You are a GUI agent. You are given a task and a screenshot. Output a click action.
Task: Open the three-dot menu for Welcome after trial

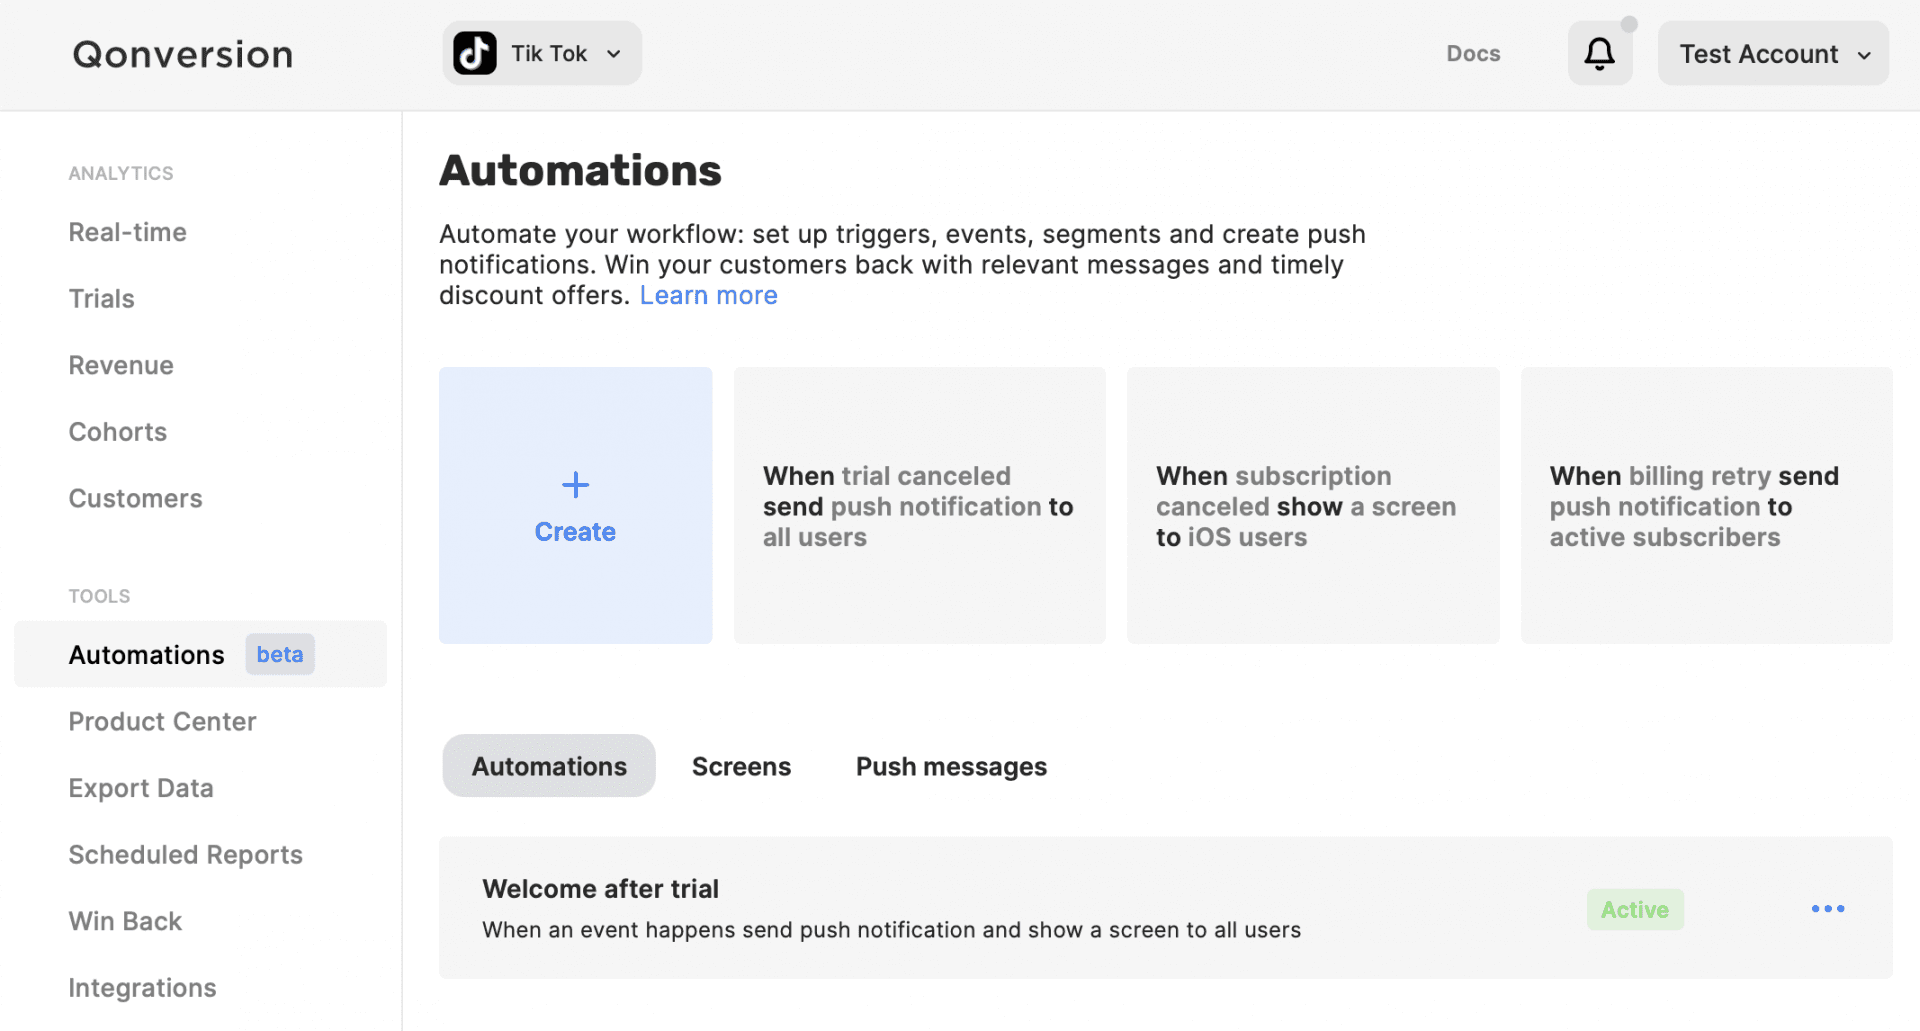[1827, 908]
